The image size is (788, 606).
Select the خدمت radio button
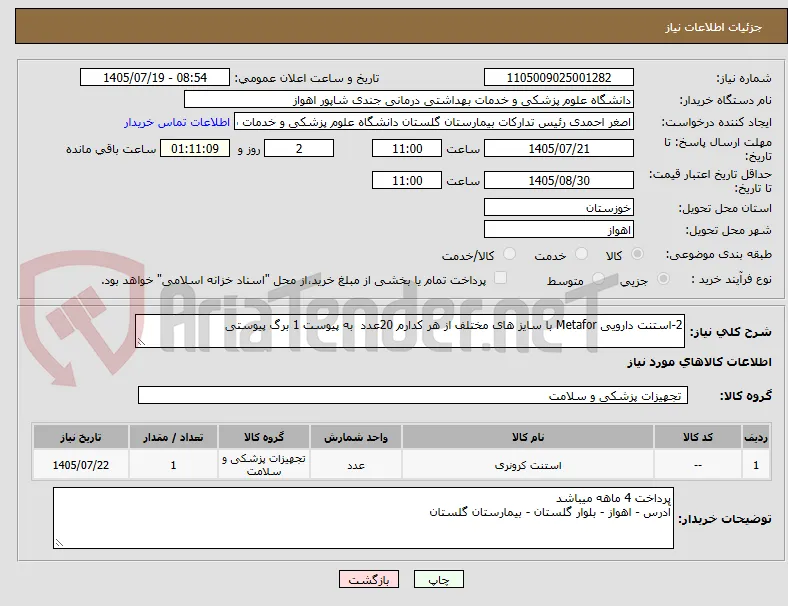click(x=581, y=254)
